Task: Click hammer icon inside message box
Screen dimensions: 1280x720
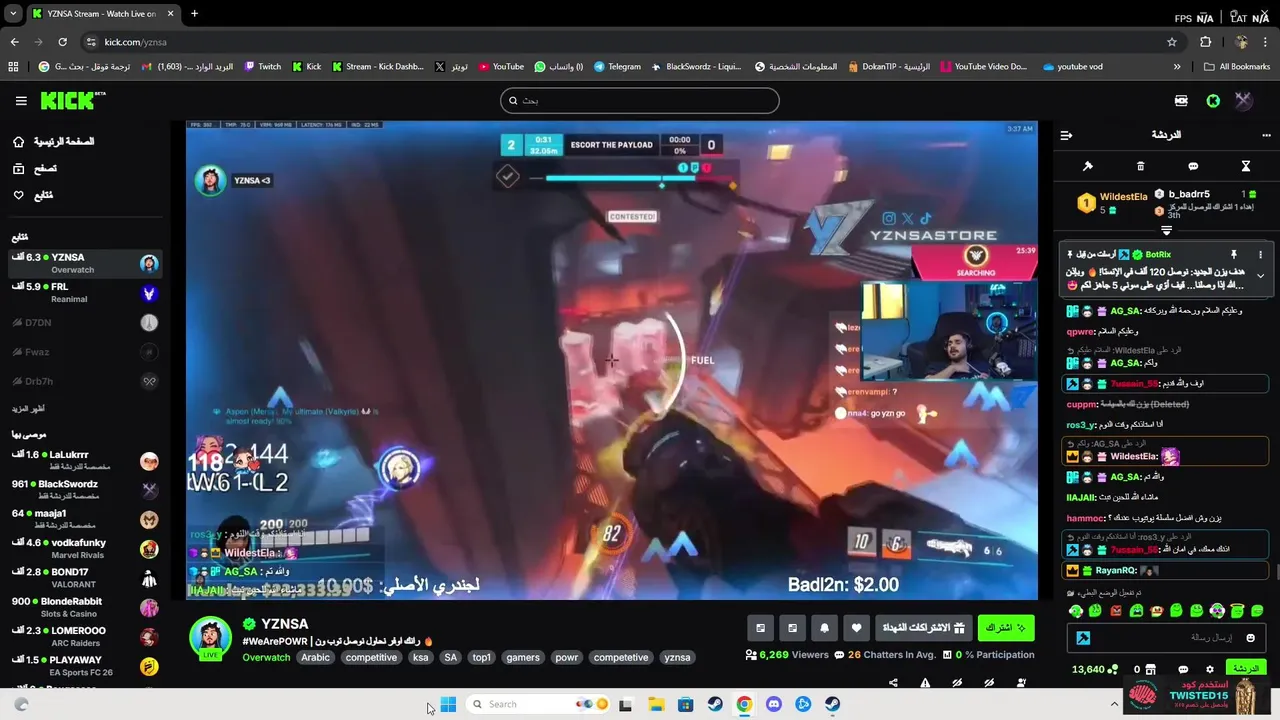Action: [x=1083, y=638]
